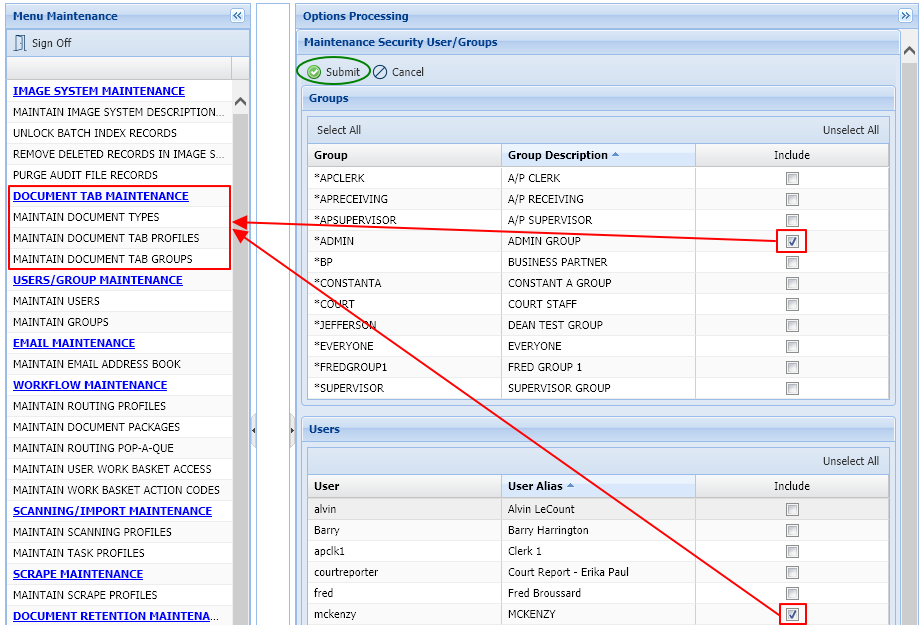Choose MAINTAIN ROUTING POP-A-QUE from the menu
The width and height of the screenshot is (922, 625).
[x=86, y=448]
